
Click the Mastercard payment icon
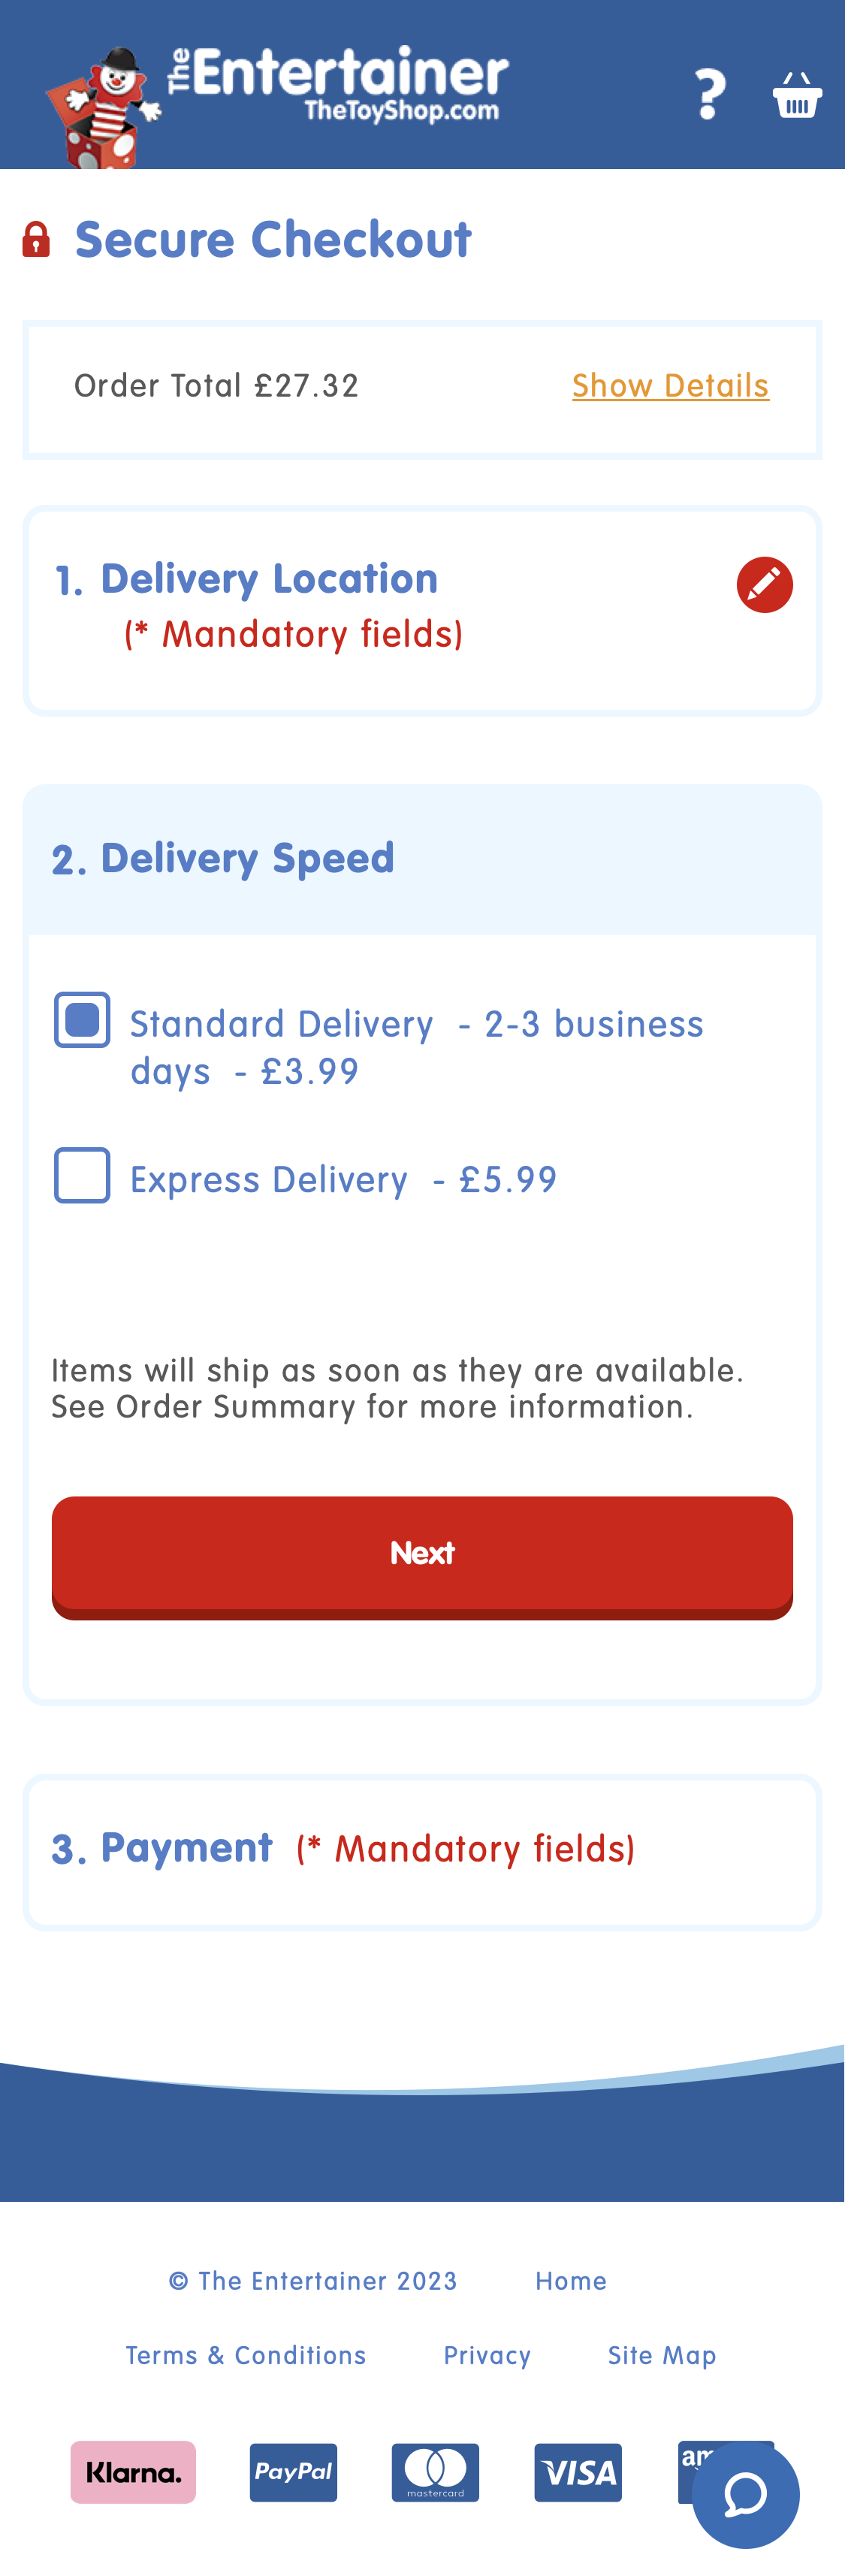[435, 2472]
